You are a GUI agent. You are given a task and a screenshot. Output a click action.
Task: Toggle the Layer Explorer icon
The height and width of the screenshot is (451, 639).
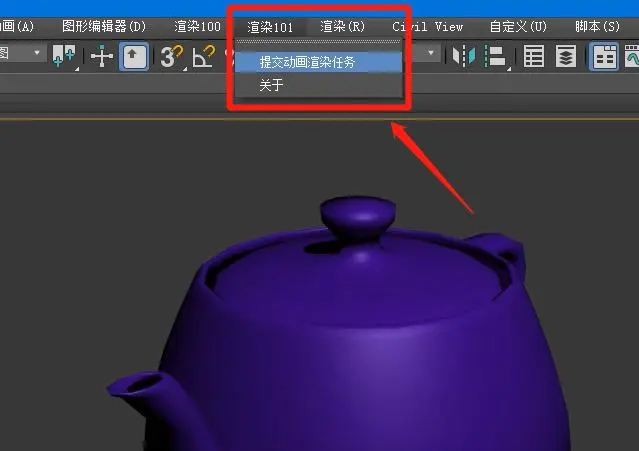(566, 56)
